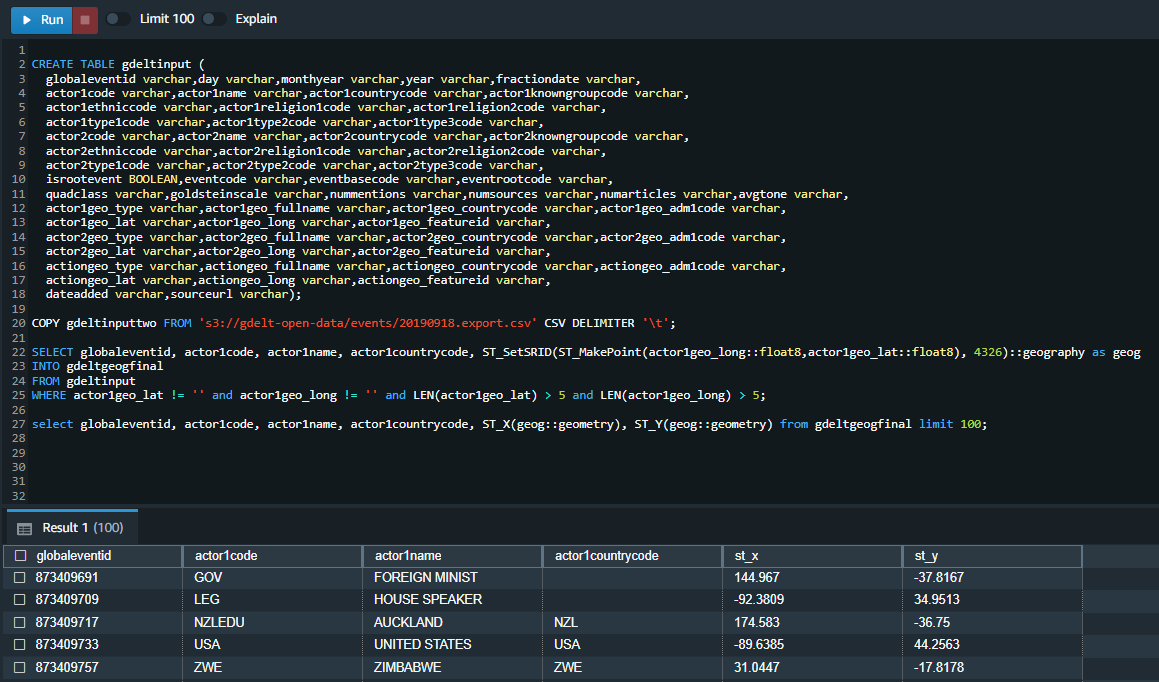The image size is (1159, 682).
Task: Select the AUCKLAND cell in results
Action: [x=408, y=622]
